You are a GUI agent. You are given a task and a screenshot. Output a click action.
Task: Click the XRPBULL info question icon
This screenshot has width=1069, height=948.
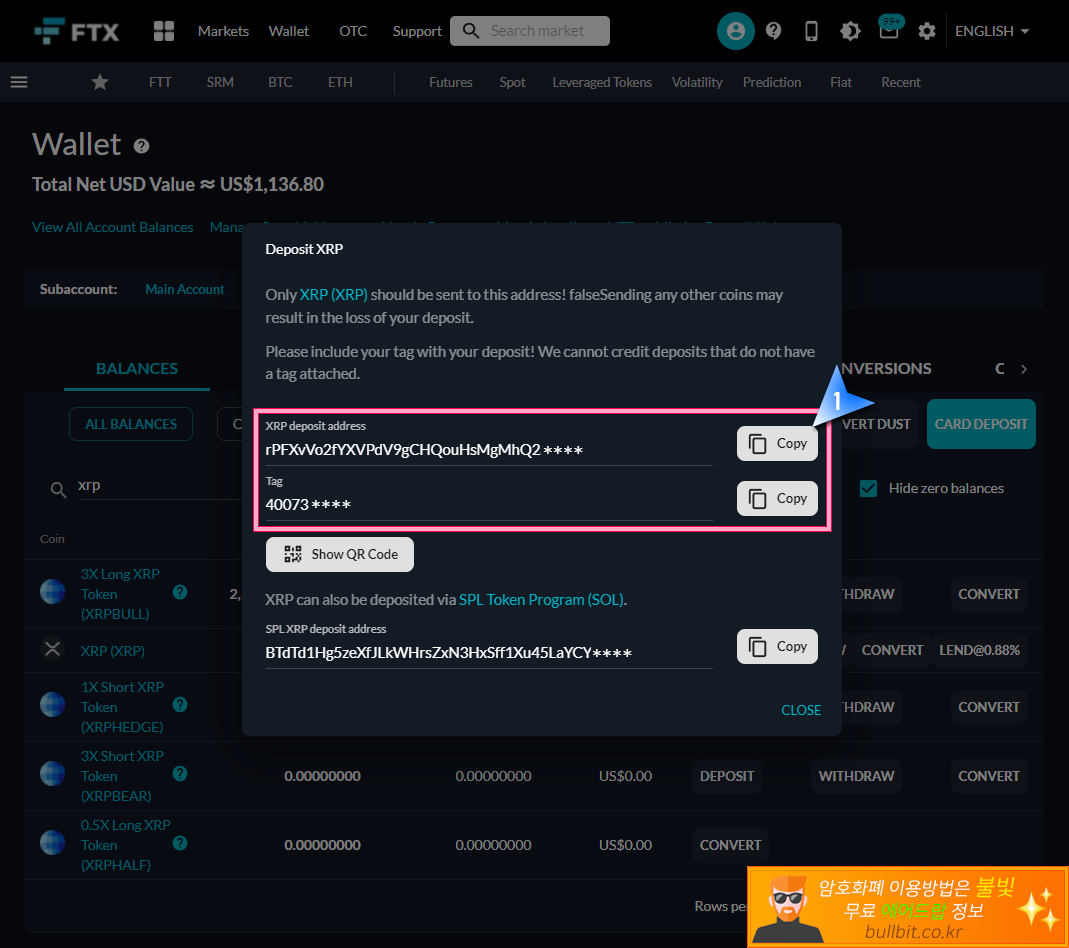click(180, 592)
